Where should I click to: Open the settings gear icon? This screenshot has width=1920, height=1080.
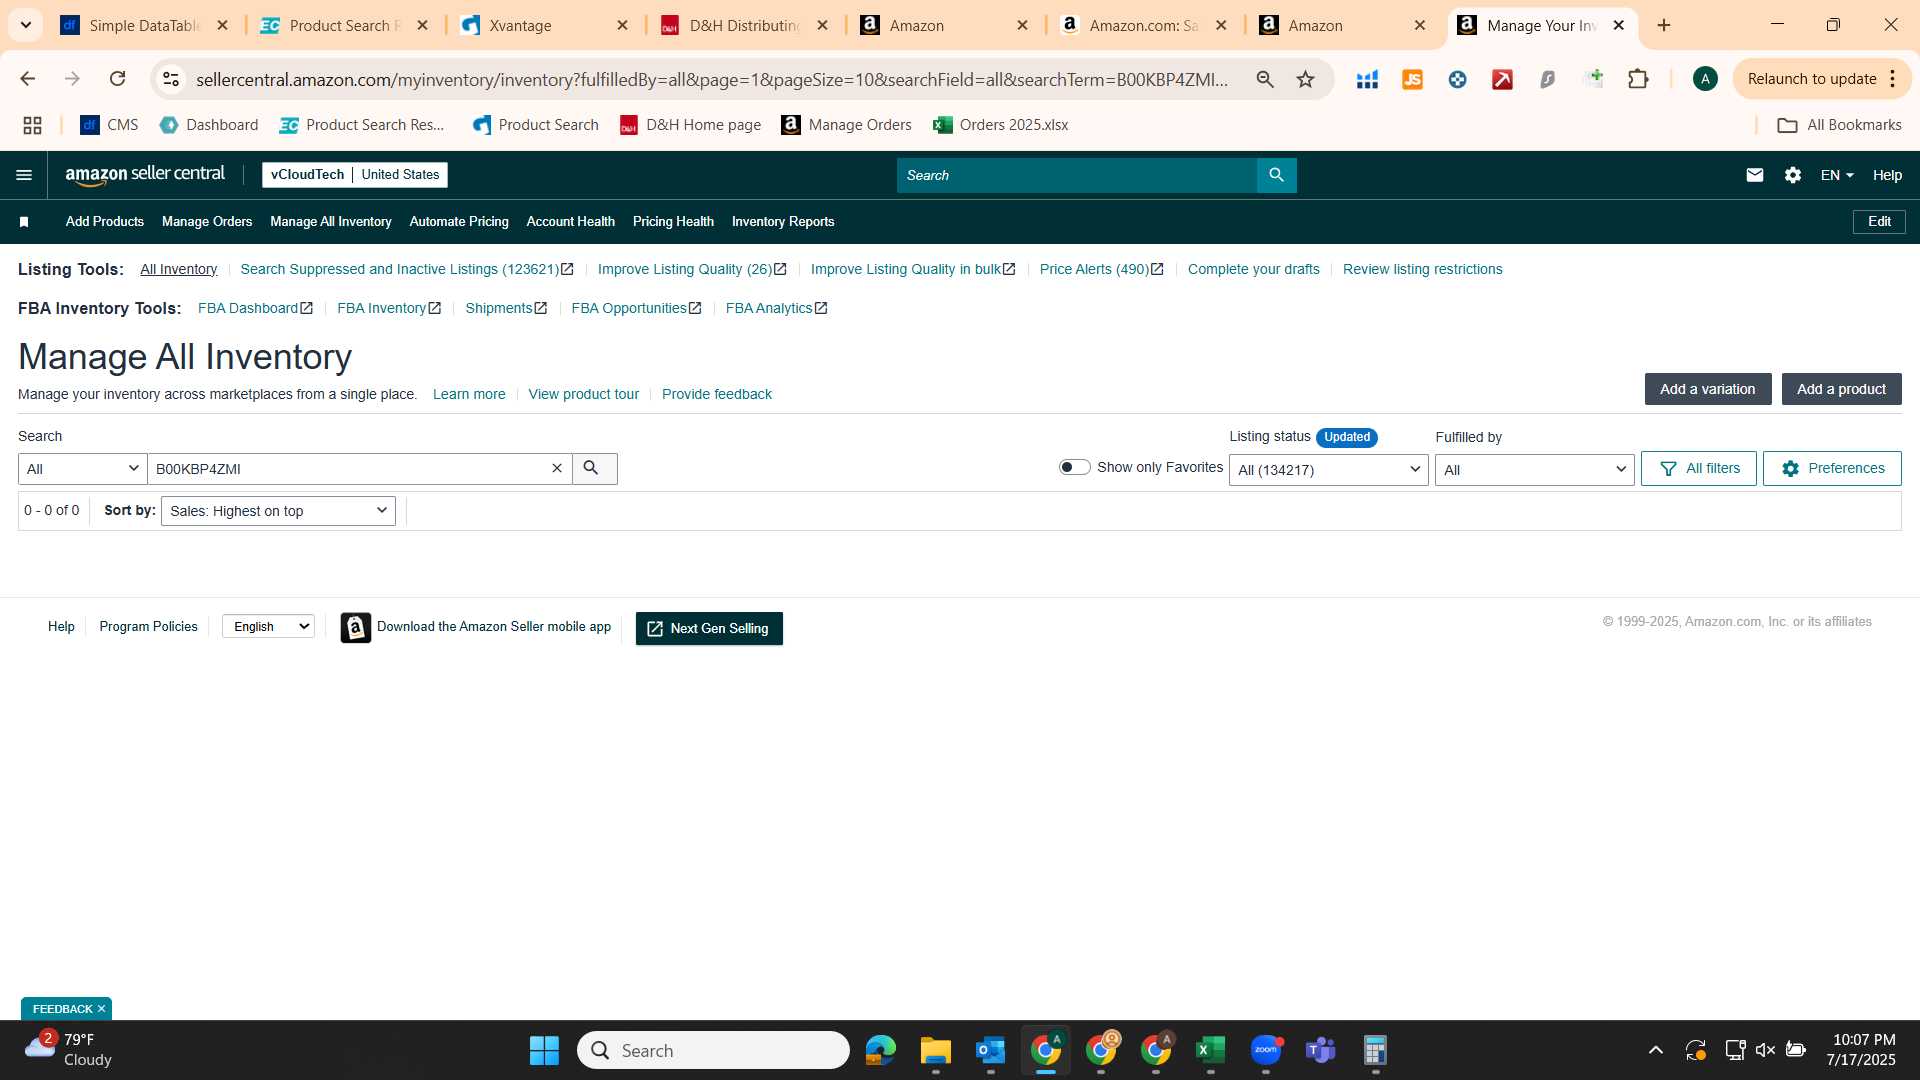click(x=1793, y=175)
